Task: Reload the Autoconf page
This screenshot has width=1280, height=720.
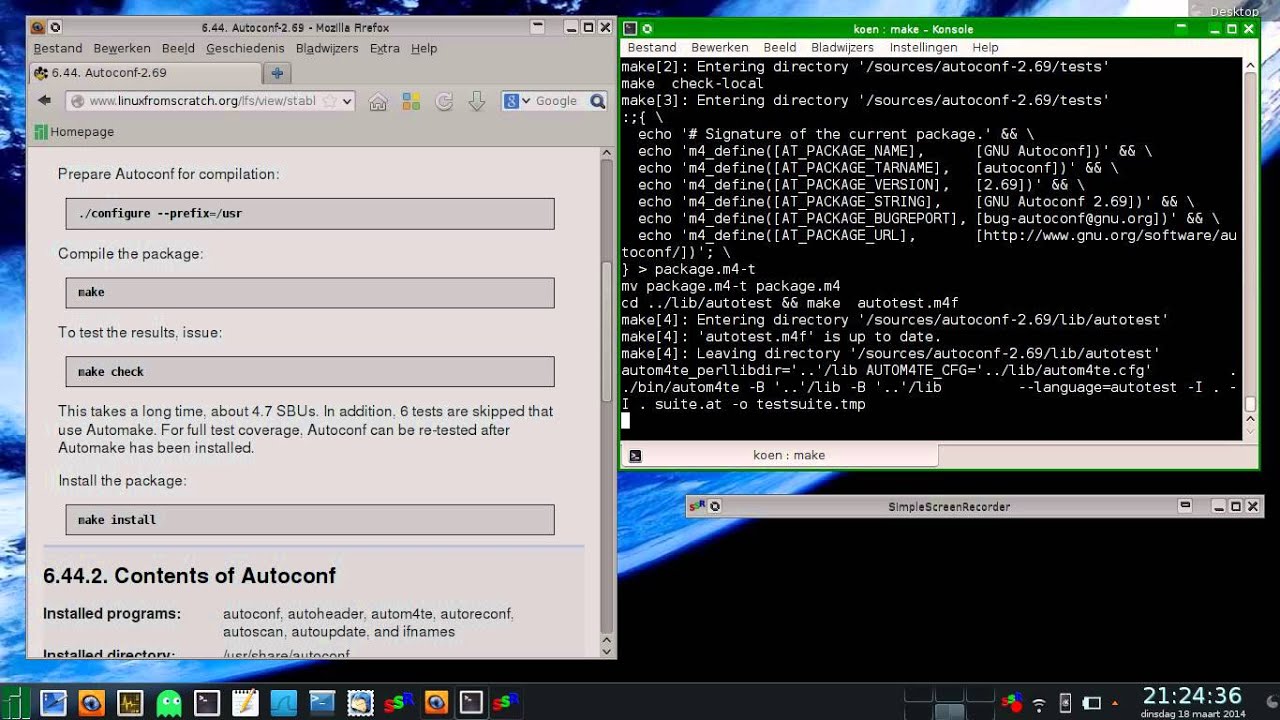Action: (444, 101)
